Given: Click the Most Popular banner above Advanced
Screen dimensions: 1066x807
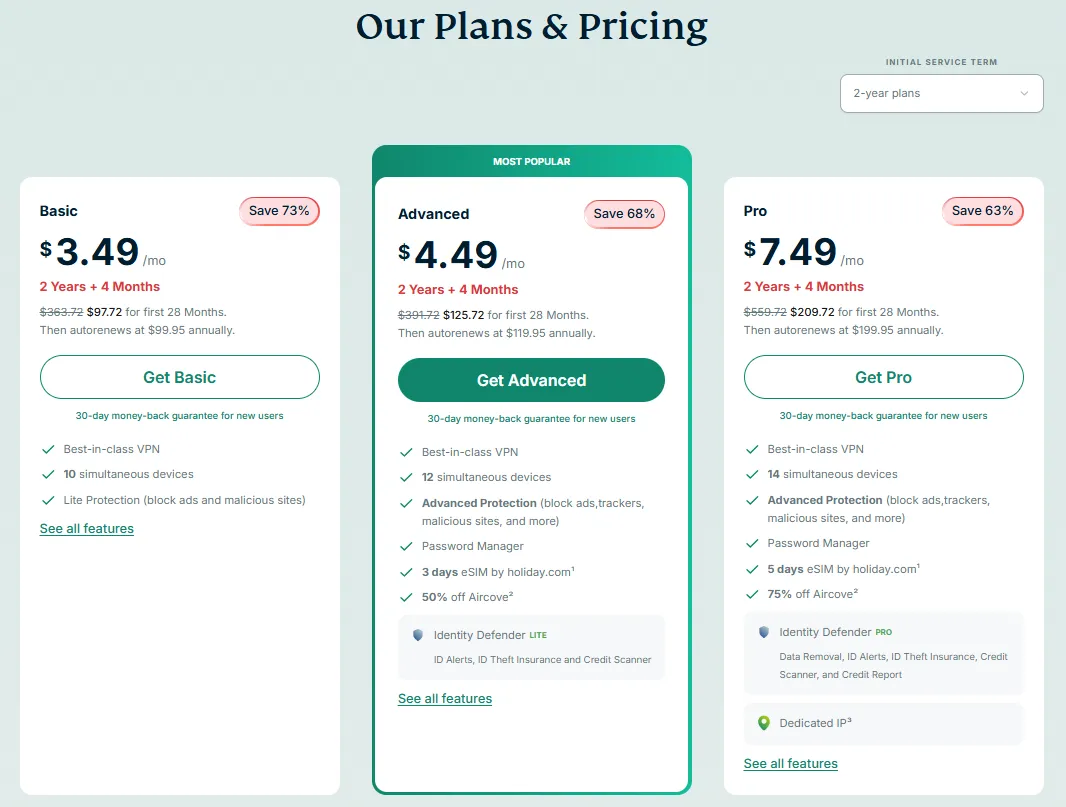Looking at the screenshot, I should [531, 161].
